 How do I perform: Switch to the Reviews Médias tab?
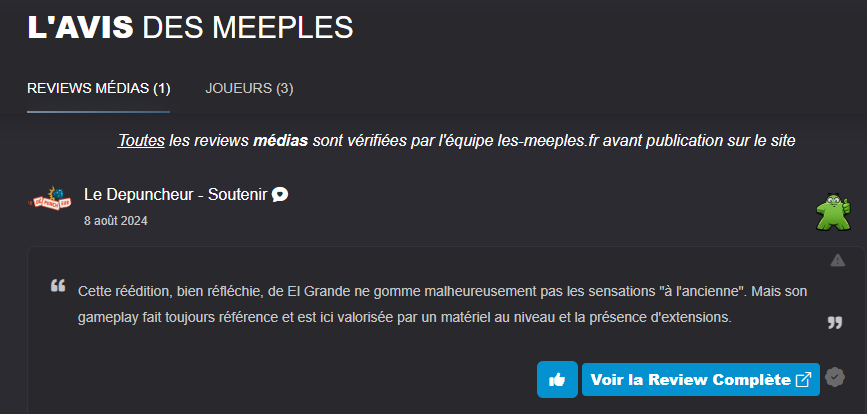(x=99, y=88)
